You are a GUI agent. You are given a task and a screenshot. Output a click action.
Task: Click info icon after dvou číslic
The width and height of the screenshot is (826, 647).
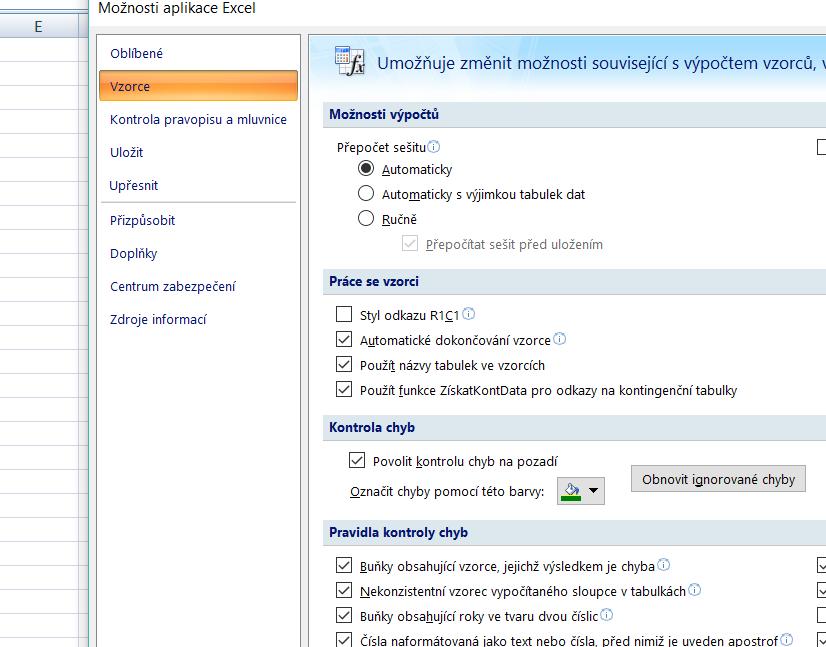607,615
